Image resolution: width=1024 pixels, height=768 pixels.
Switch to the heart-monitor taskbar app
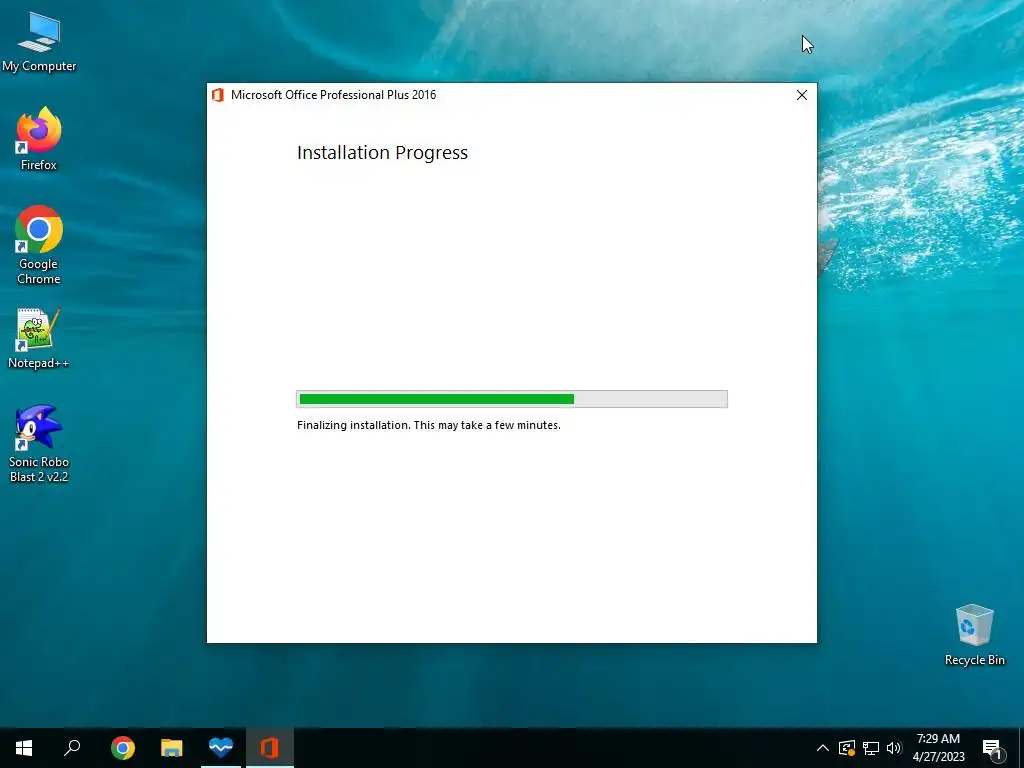point(221,748)
